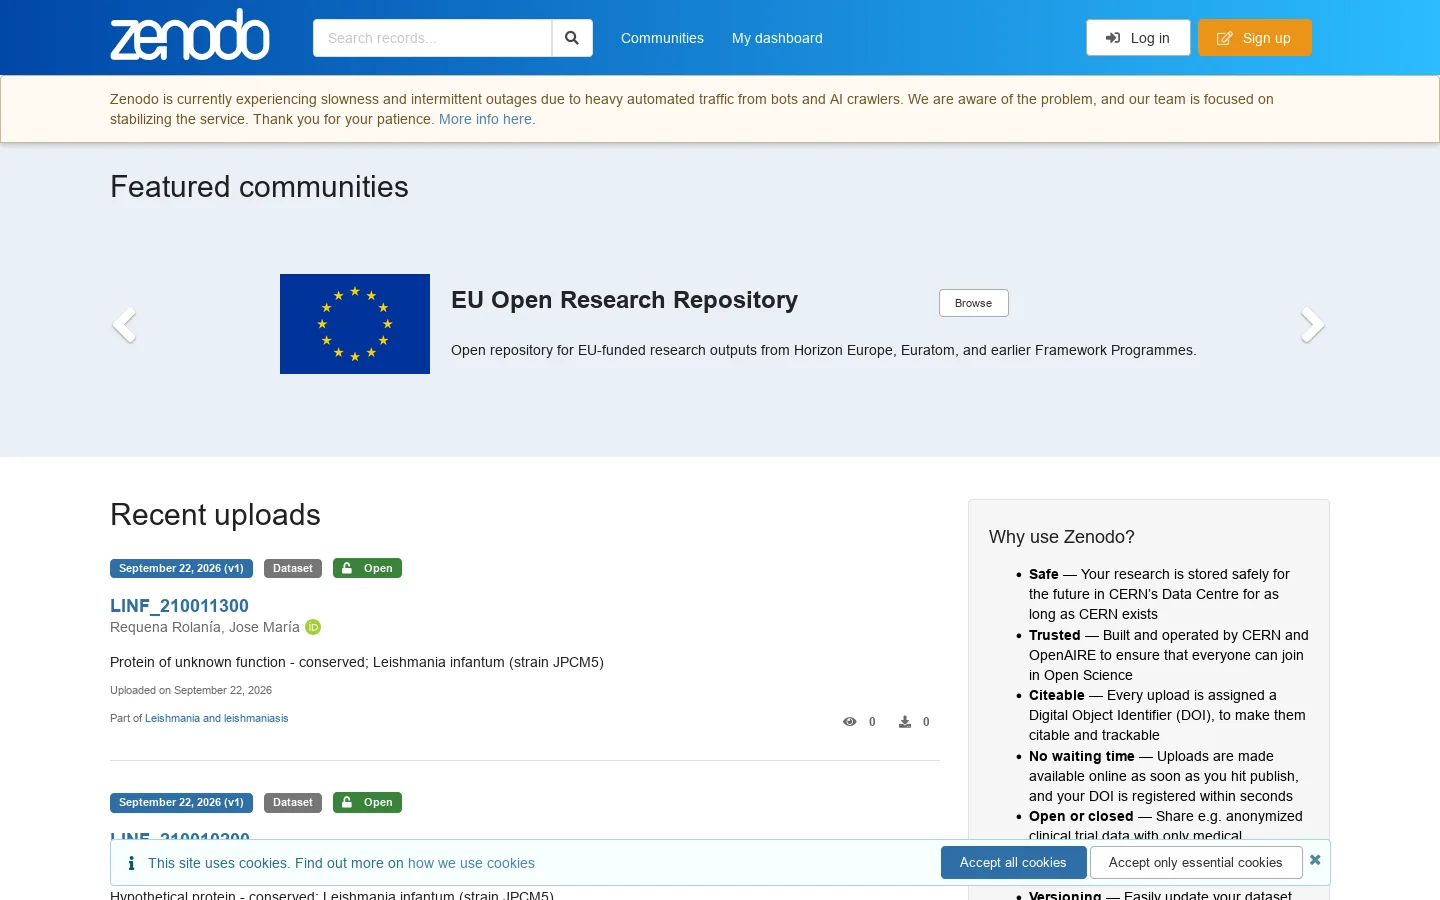This screenshot has width=1440, height=900.
Task: Dismiss the cookie banner with the X
Action: pos(1315,860)
